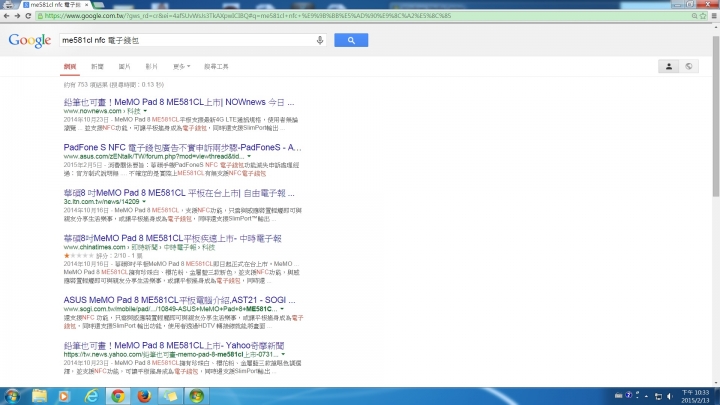Open a new tab beside the current tab

[99, 5]
